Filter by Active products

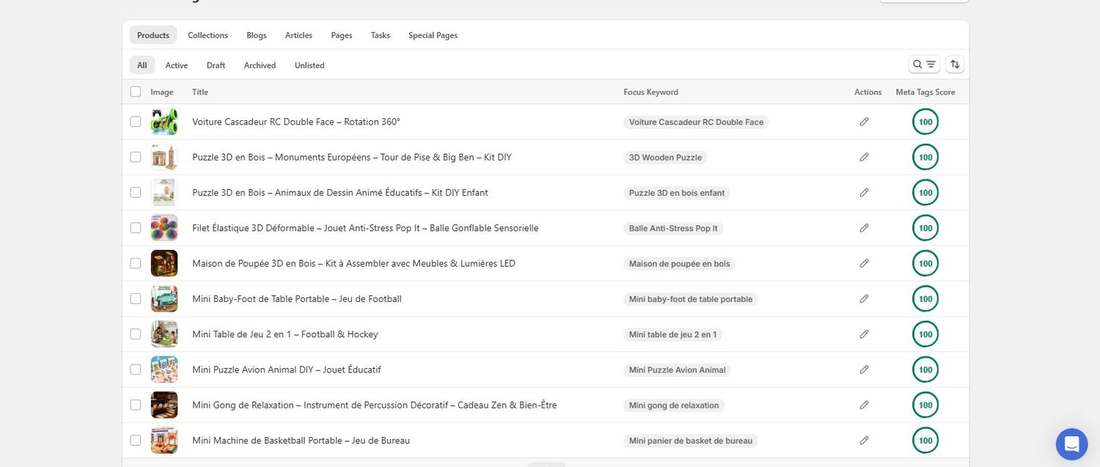[177, 65]
